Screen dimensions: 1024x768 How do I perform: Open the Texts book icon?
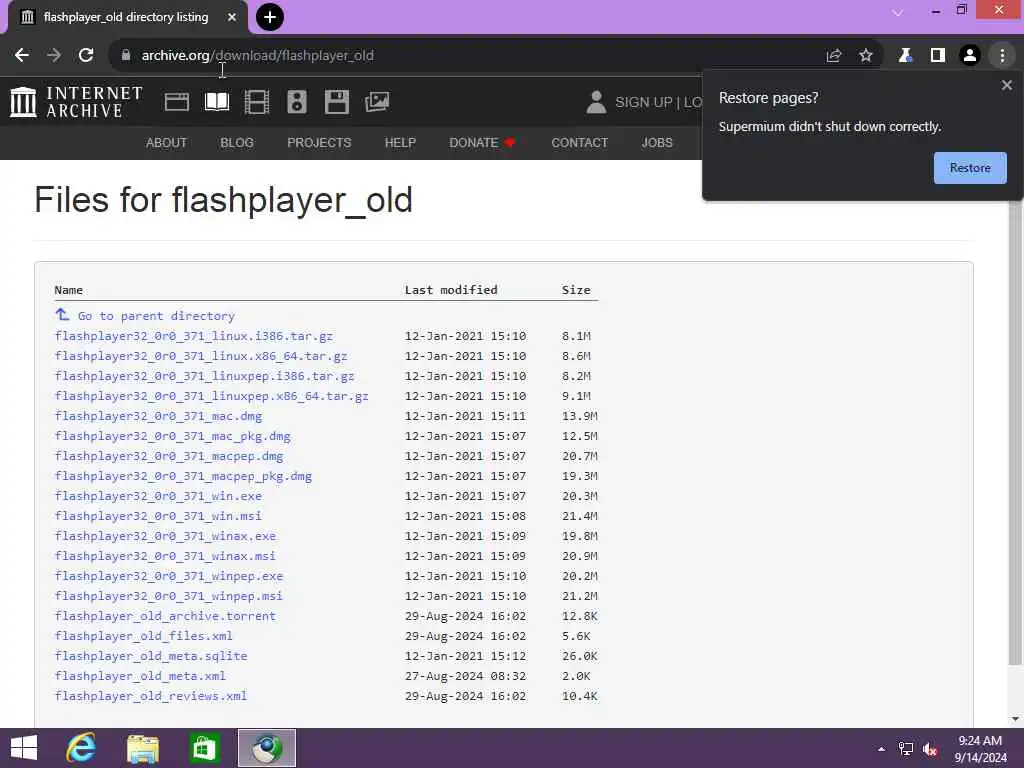(x=217, y=102)
